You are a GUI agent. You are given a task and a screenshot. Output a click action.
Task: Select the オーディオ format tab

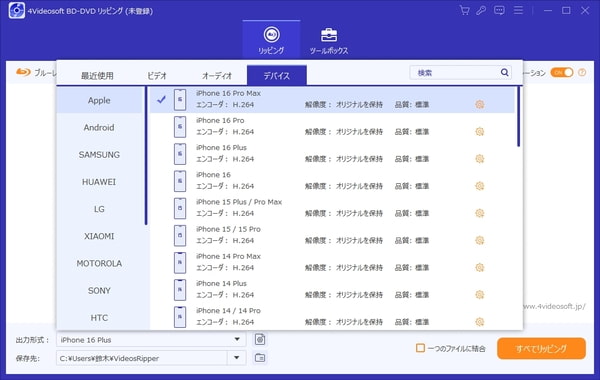tap(217, 75)
